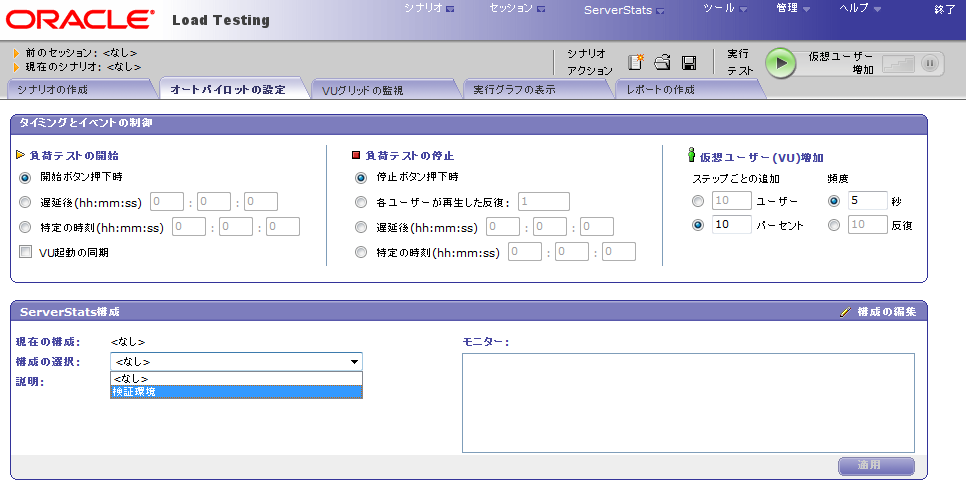Click the 秒 frequency field showing 5
Viewport: 966px width, 491px height.
coord(868,200)
